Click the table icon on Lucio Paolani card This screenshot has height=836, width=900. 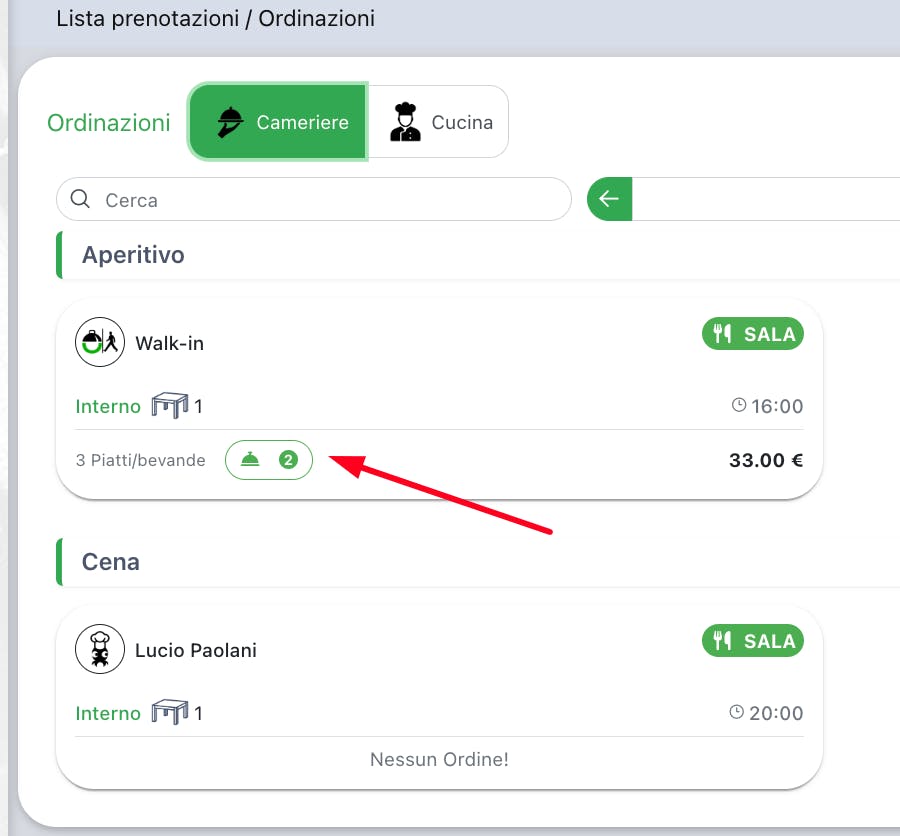[x=170, y=713]
